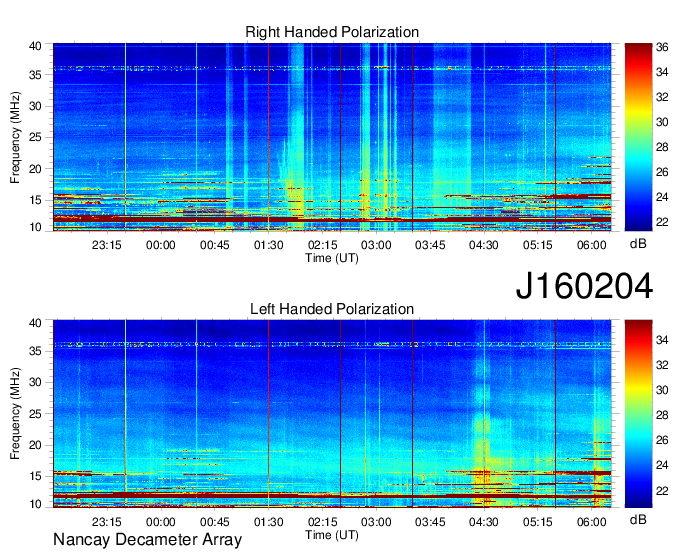Click the 00:45 time tick on the right-handed plot
The width and height of the screenshot is (680, 552).
[x=215, y=245]
